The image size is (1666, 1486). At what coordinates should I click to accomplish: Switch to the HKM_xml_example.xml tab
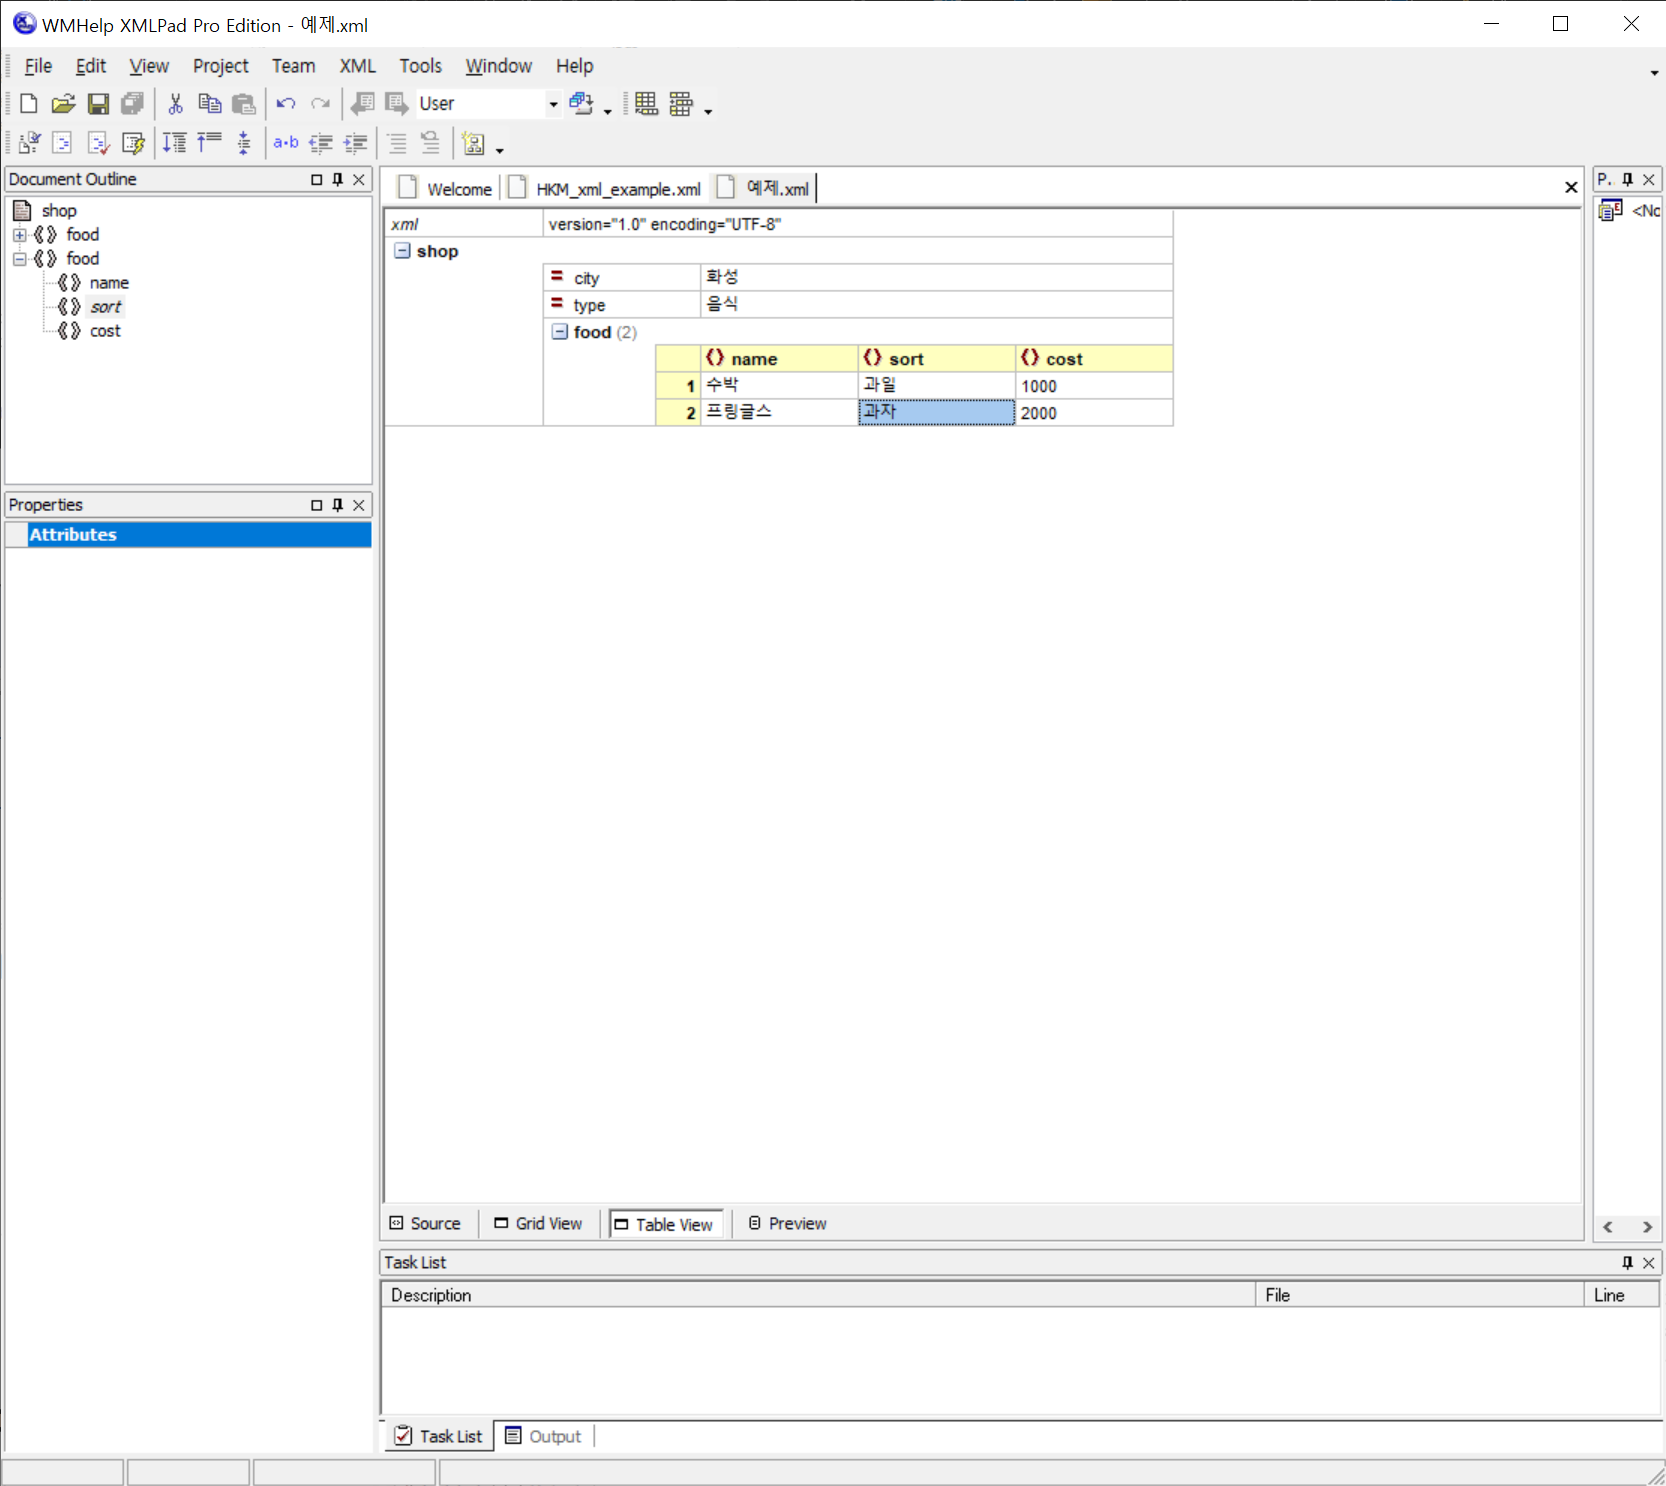pos(606,189)
